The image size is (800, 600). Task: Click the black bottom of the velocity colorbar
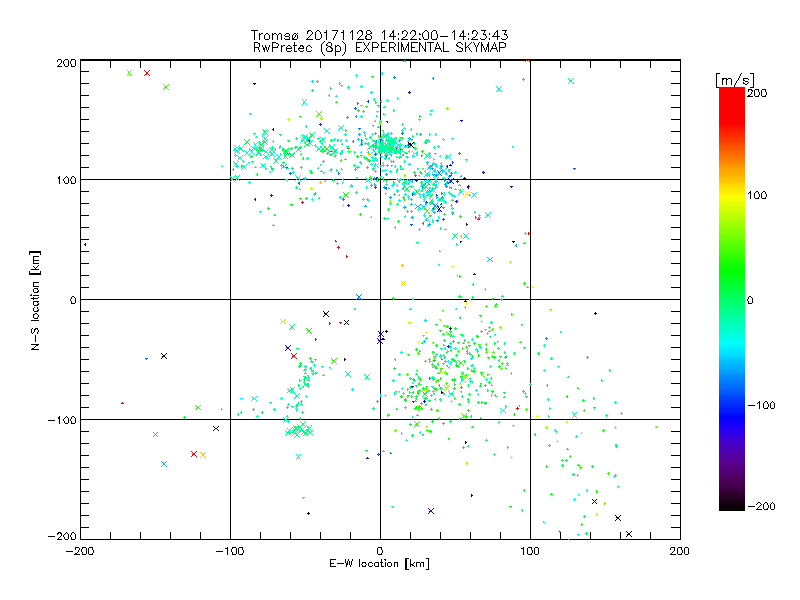732,504
